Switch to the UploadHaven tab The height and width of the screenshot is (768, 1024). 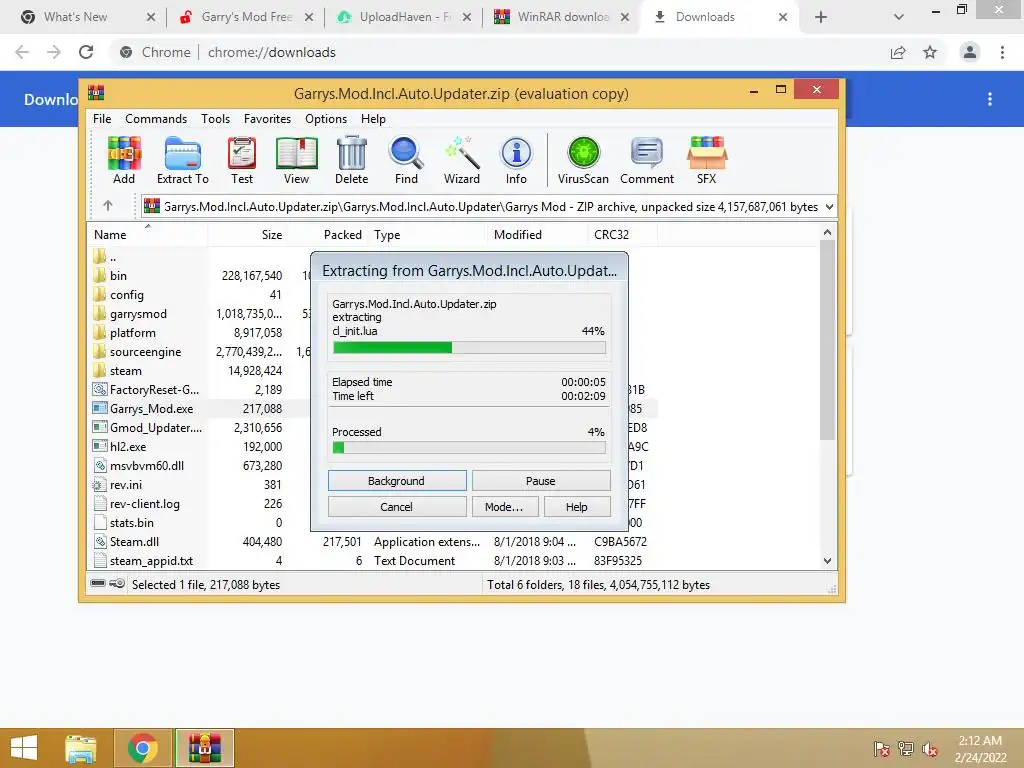point(405,17)
